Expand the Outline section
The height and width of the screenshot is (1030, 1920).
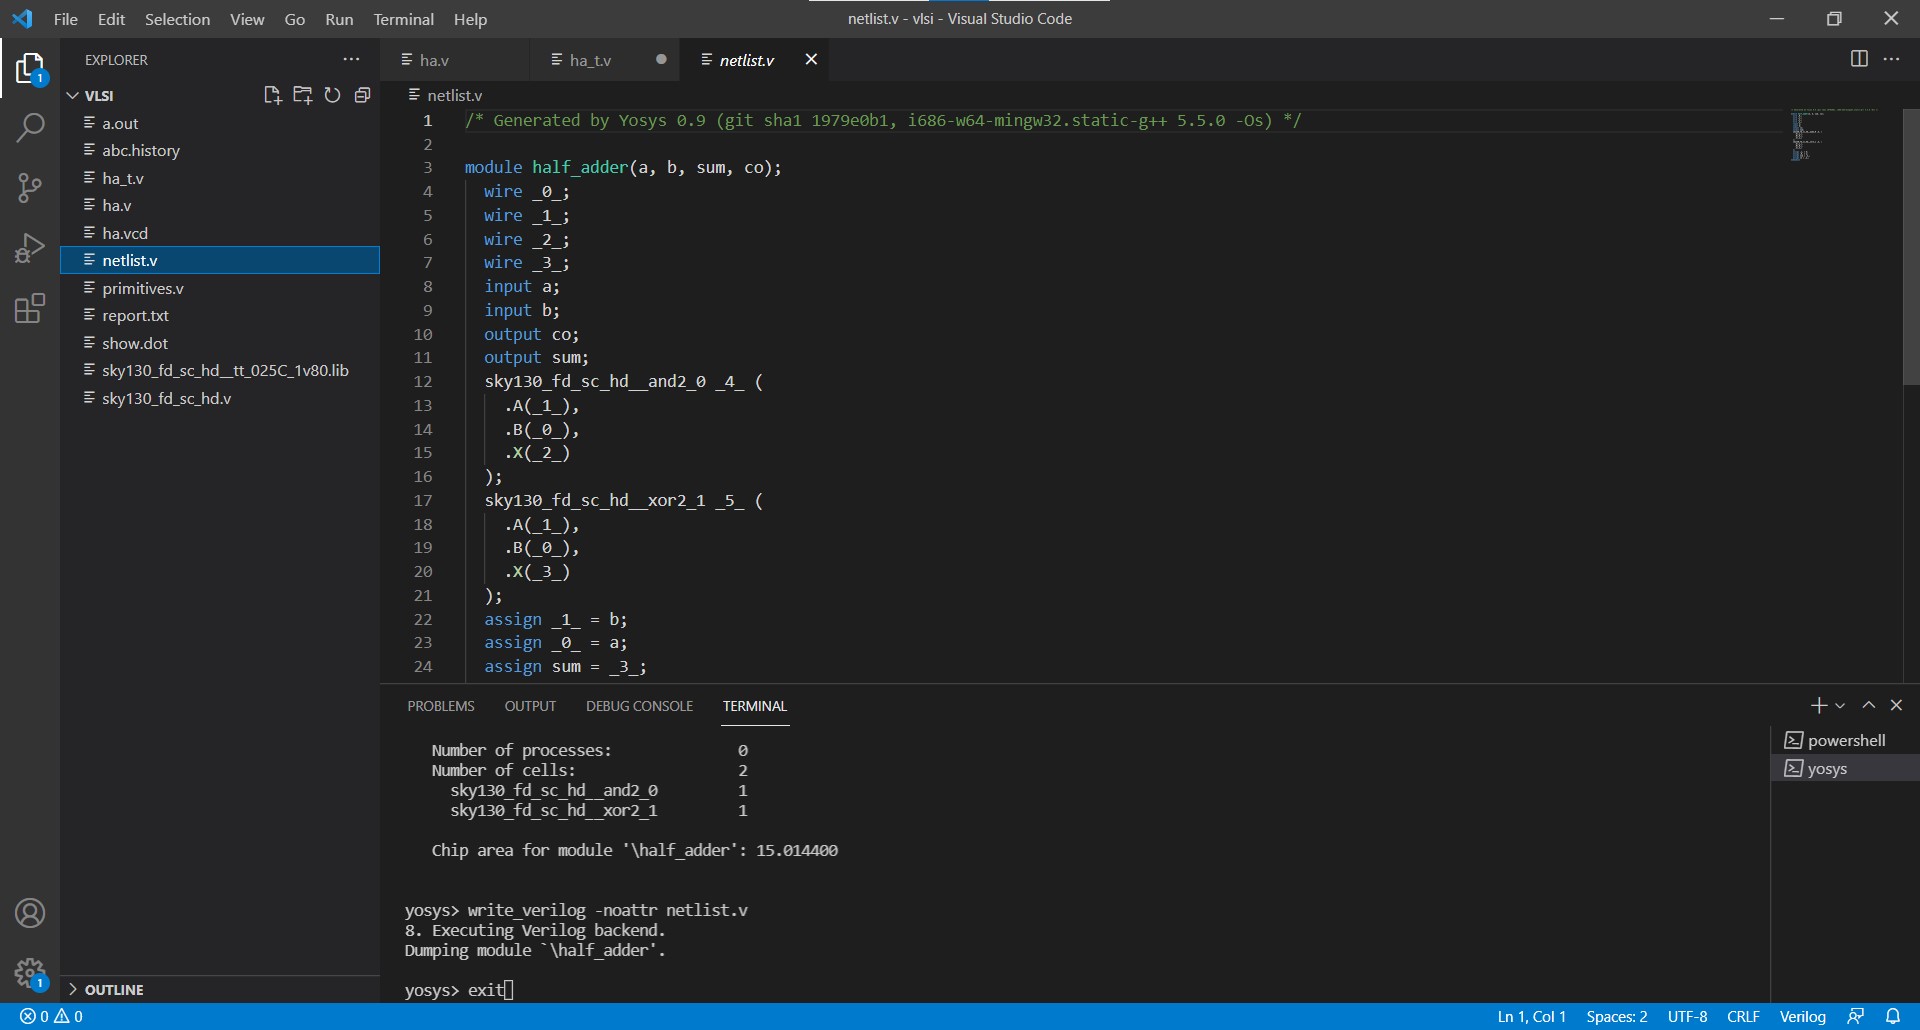pos(220,989)
